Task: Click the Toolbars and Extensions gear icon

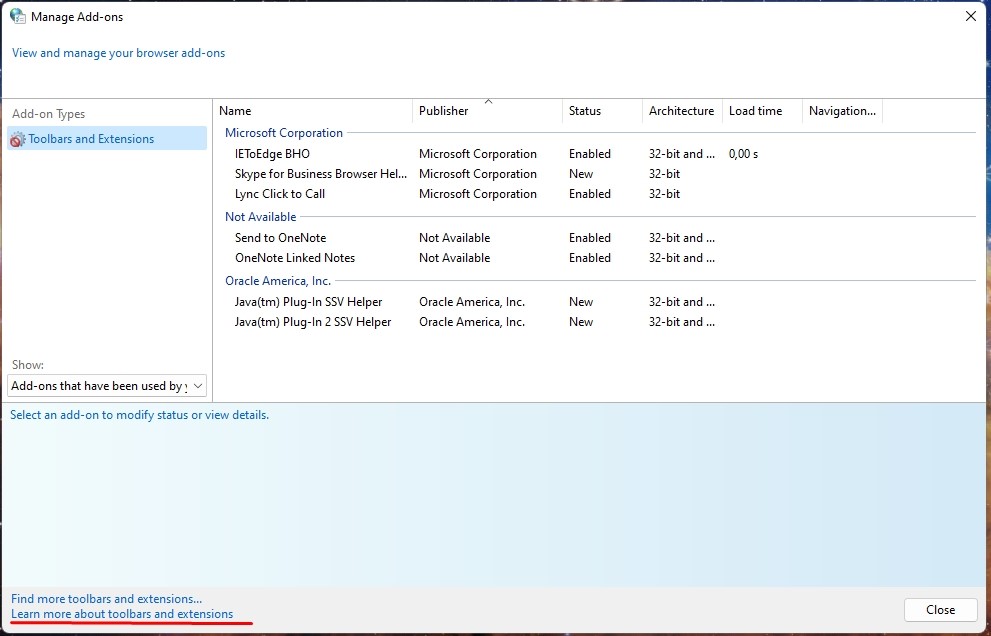Action: point(18,139)
